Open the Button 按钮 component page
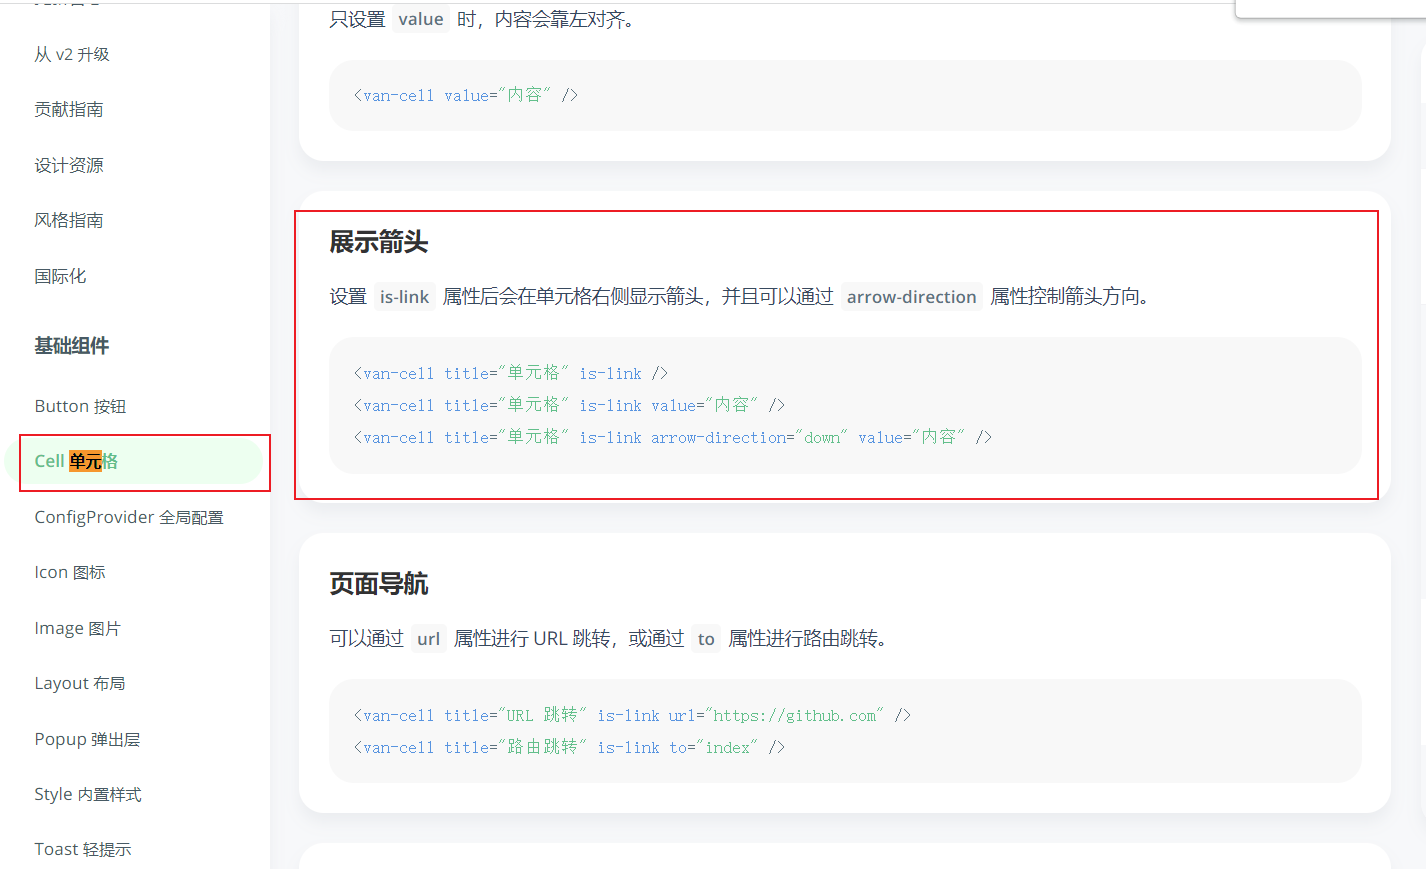 click(80, 406)
